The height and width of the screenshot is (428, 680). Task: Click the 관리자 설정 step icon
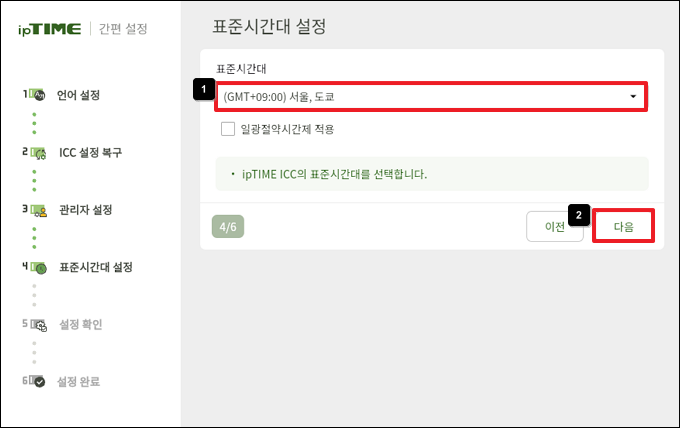tap(39, 211)
